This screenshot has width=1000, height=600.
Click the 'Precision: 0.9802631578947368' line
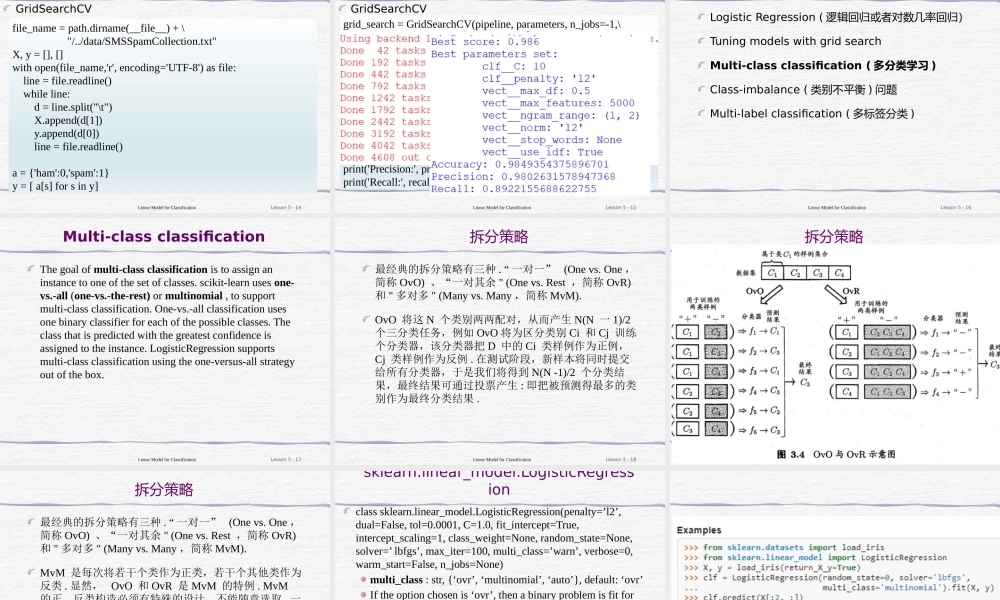(523, 177)
